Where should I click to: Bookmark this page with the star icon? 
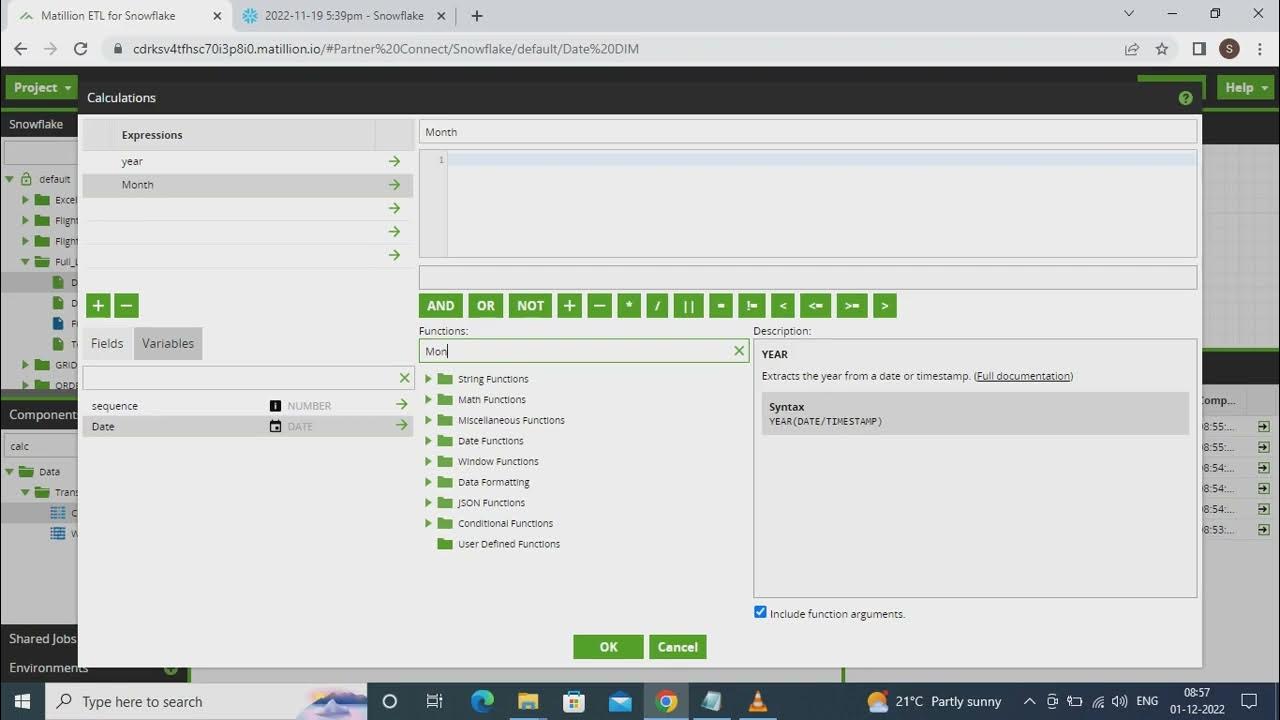[x=1162, y=49]
